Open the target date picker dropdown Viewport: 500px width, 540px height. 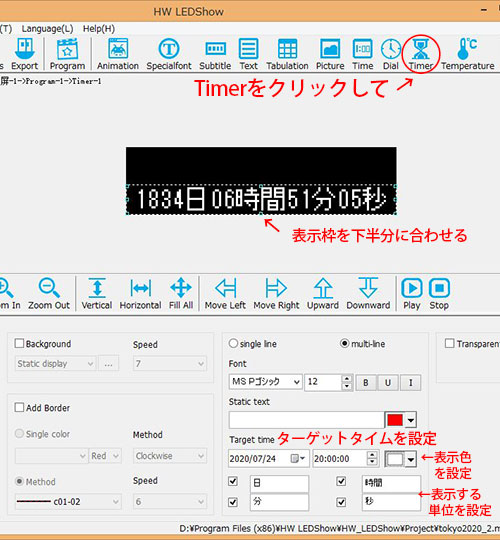pyautogui.click(x=298, y=458)
